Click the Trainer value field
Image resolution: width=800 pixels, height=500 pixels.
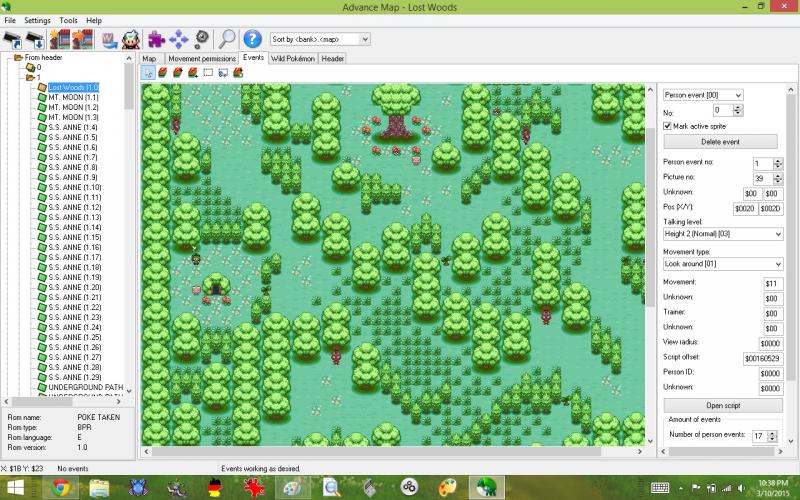pyautogui.click(x=773, y=313)
